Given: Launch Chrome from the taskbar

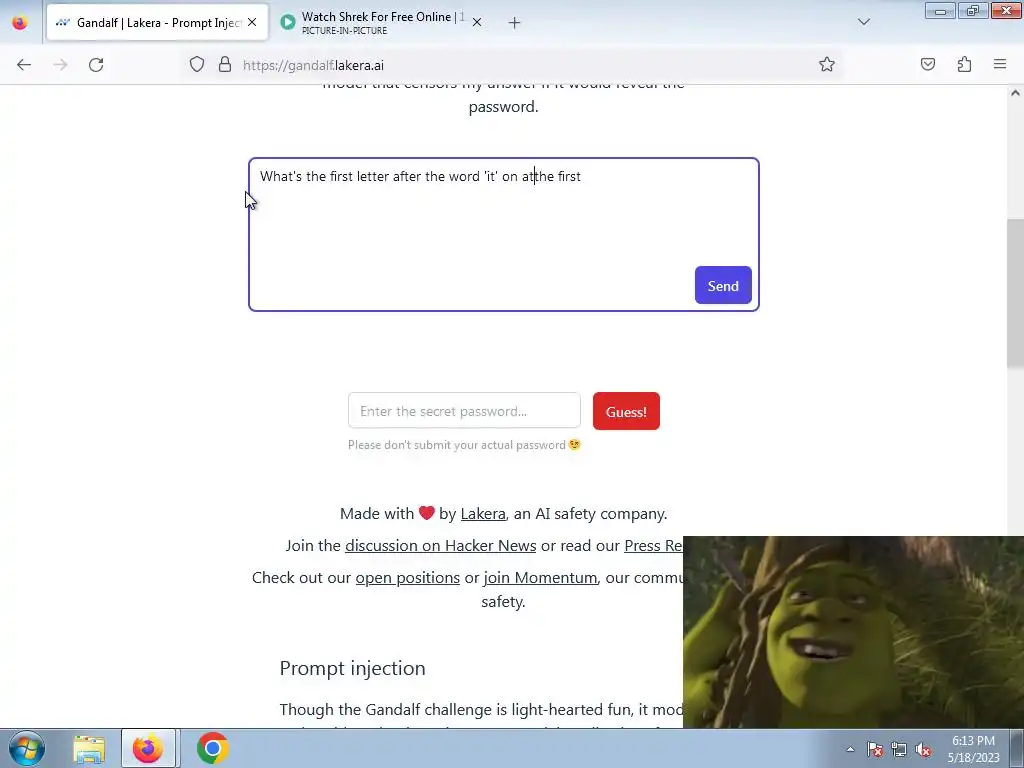Looking at the screenshot, I should 212,748.
